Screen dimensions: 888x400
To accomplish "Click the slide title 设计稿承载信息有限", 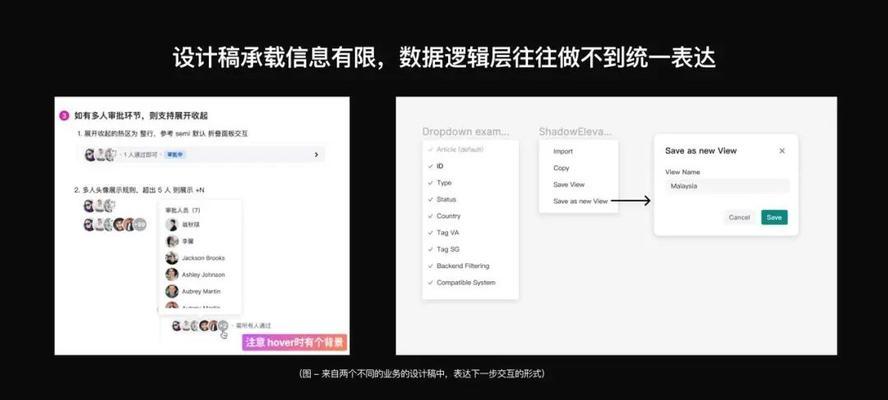I will pyautogui.click(x=274, y=58).
